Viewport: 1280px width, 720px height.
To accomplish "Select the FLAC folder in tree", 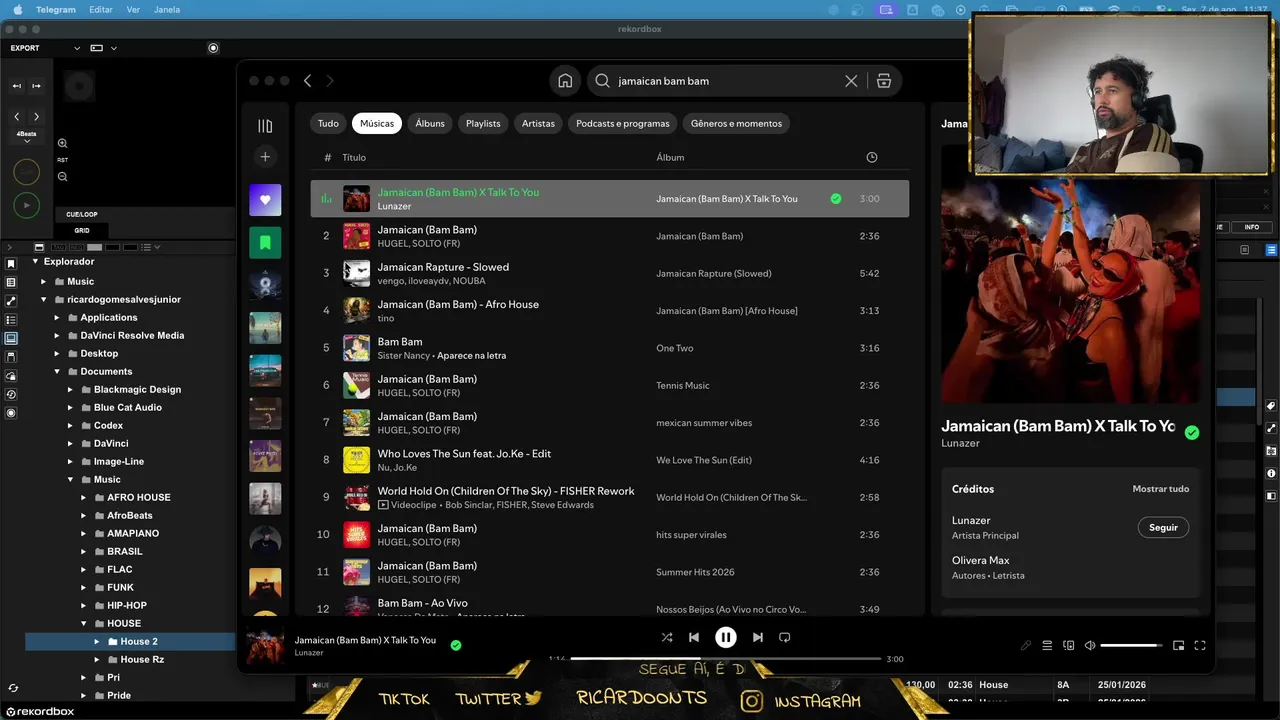I will [x=120, y=570].
